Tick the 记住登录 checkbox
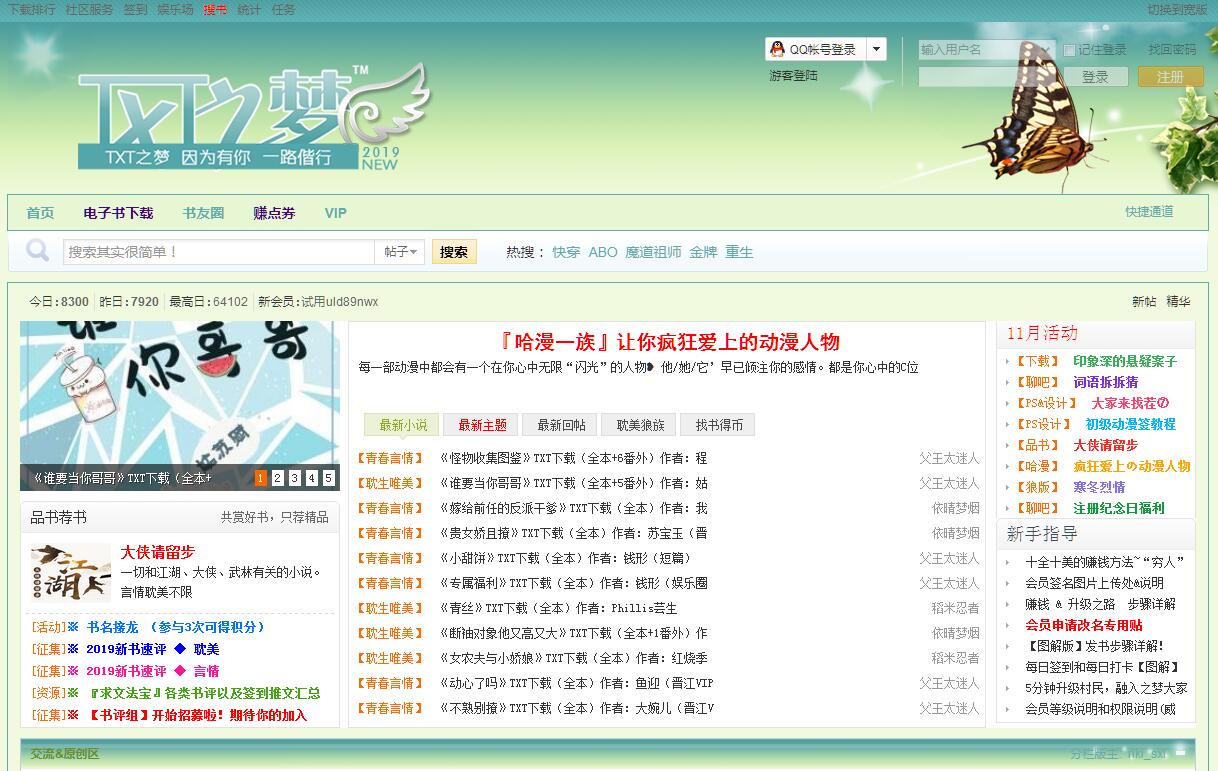 [x=1069, y=50]
